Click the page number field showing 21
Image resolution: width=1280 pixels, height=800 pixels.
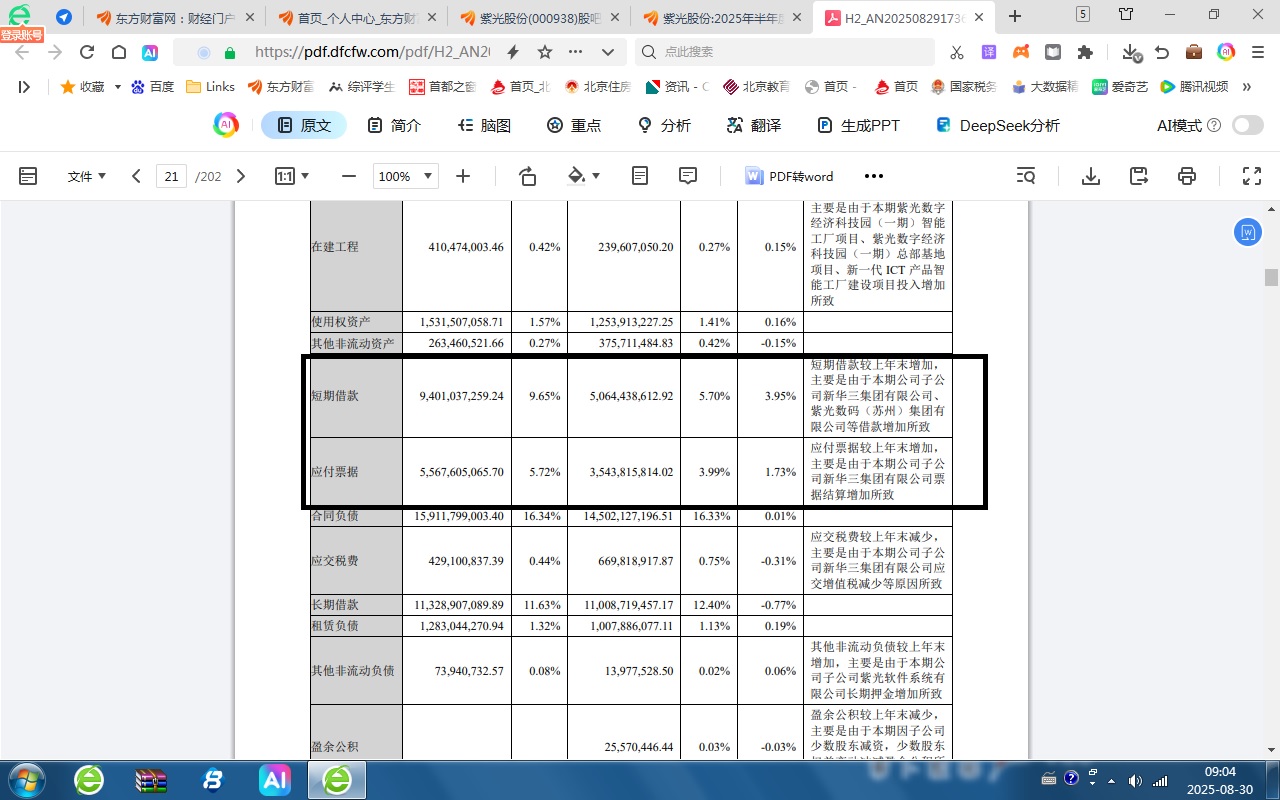[172, 176]
